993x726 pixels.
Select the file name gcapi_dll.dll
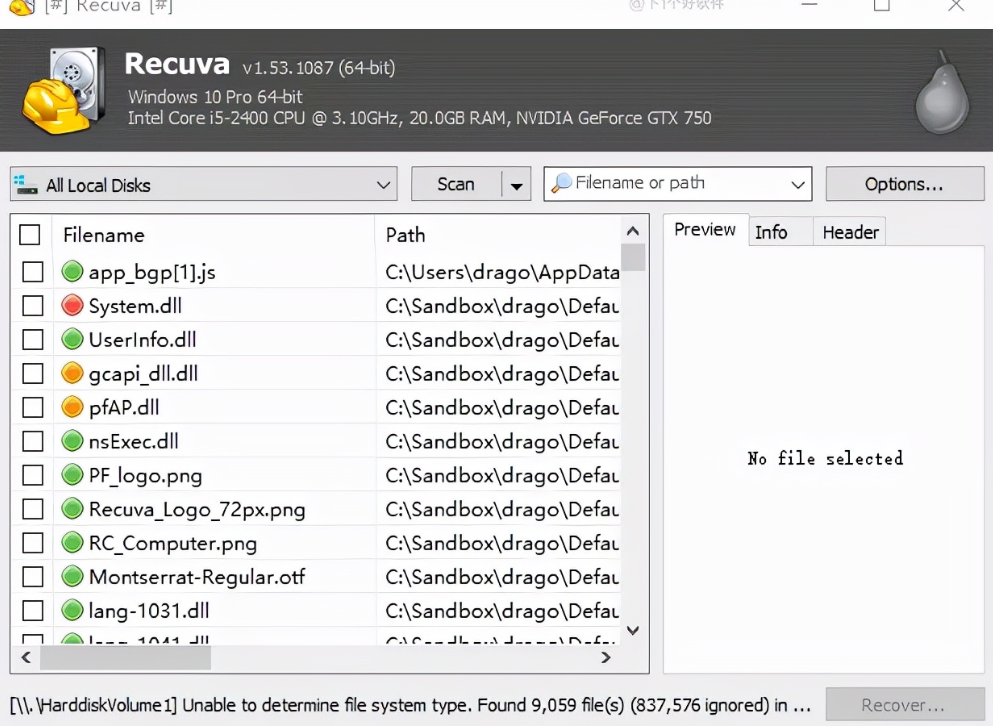pyautogui.click(x=143, y=374)
